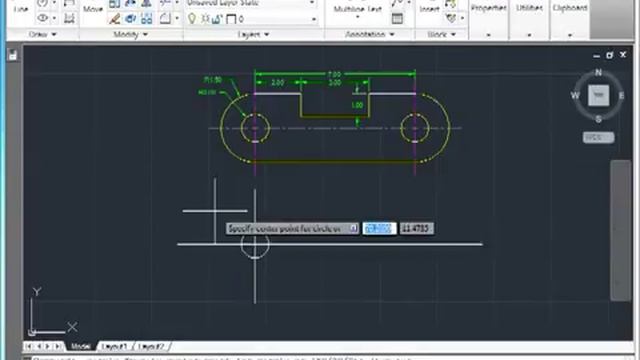
Task: Click the Insert block tool
Action: [x=429, y=9]
